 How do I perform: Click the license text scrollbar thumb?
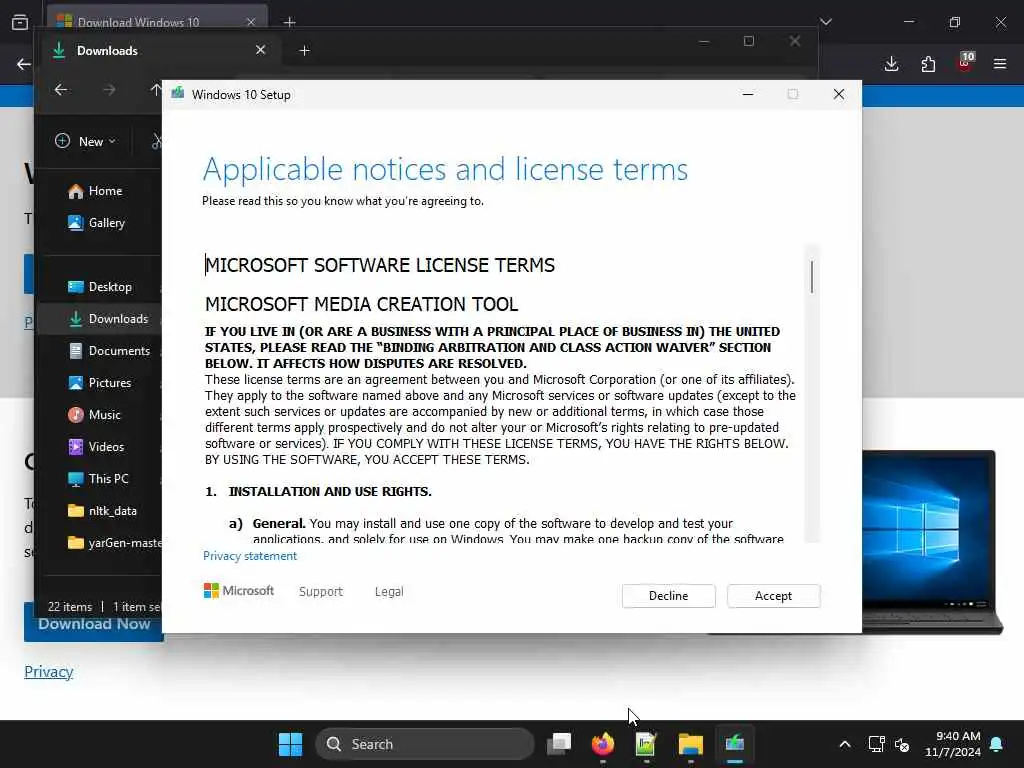812,277
